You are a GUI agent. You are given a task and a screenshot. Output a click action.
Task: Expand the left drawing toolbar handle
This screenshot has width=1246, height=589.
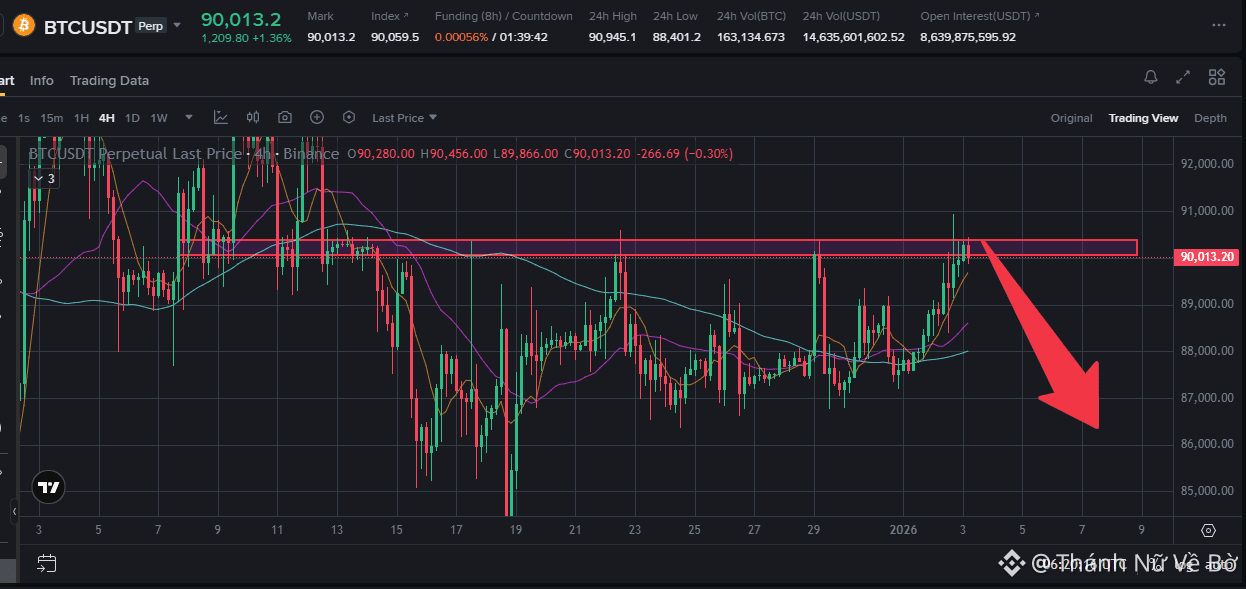[15, 511]
